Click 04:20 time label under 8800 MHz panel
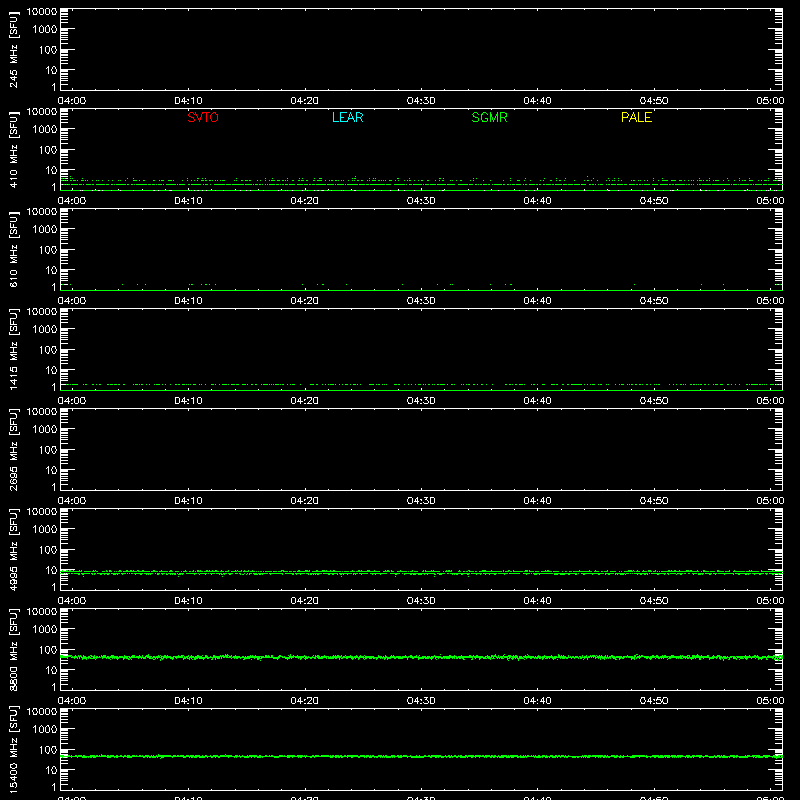The height and width of the screenshot is (800, 800). pyautogui.click(x=305, y=701)
